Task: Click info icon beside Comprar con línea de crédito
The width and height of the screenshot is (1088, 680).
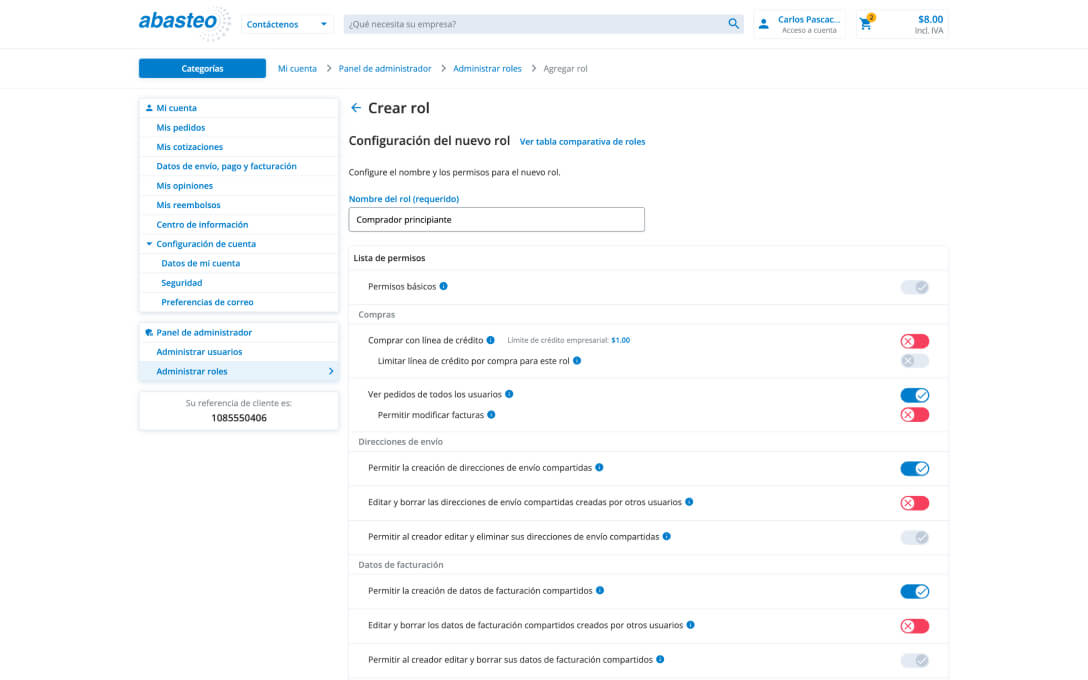Action: 491,340
